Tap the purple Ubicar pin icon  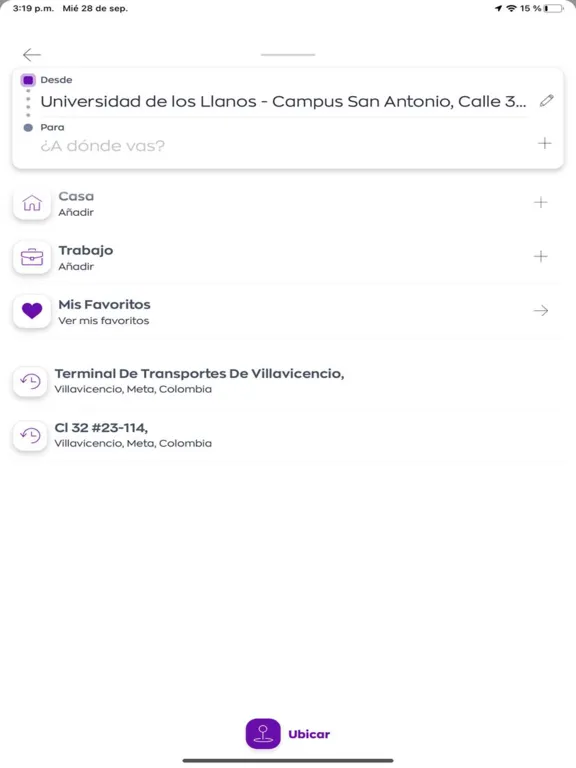coord(263,733)
